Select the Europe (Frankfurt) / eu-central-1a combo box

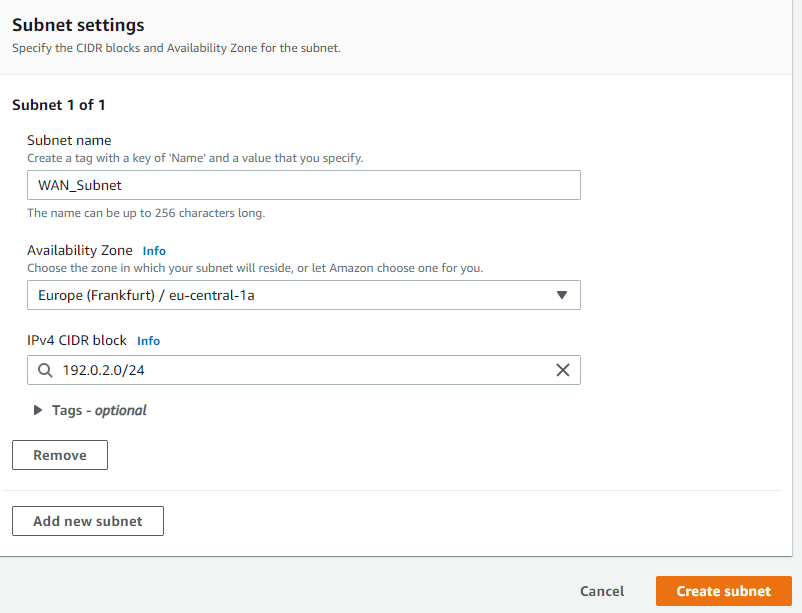point(290,295)
